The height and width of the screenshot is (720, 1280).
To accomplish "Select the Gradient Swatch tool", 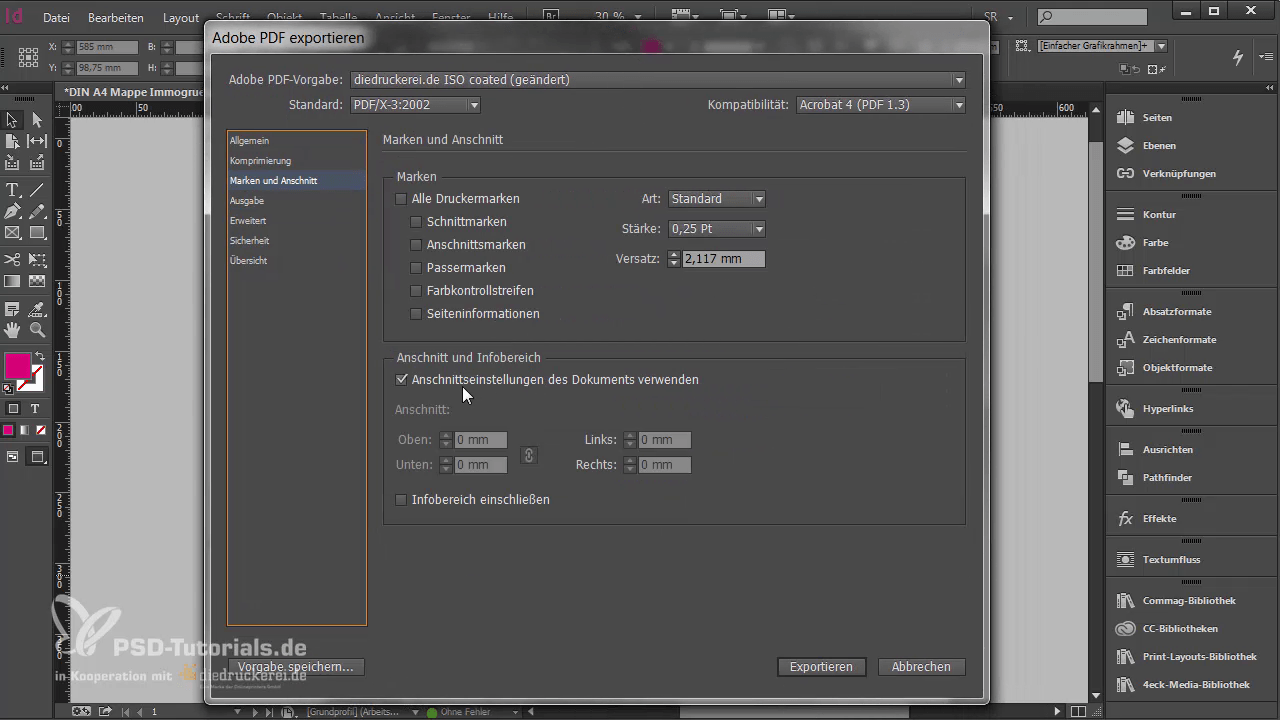I will (12, 282).
